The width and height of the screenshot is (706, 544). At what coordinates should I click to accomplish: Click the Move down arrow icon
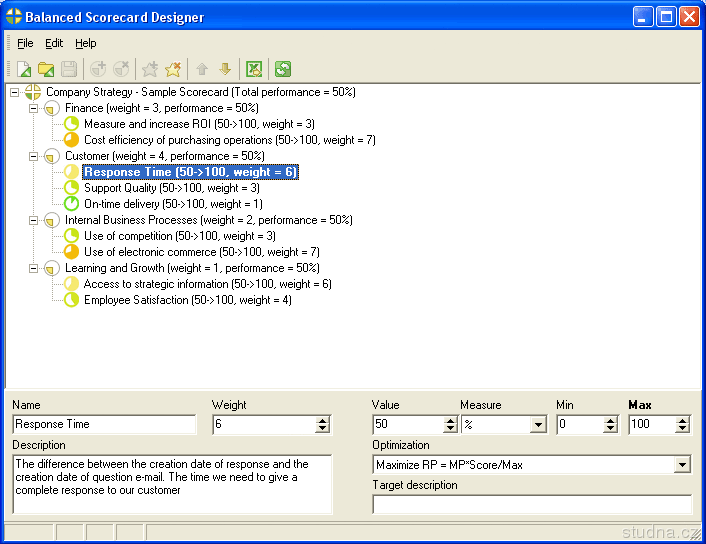pyautogui.click(x=225, y=69)
